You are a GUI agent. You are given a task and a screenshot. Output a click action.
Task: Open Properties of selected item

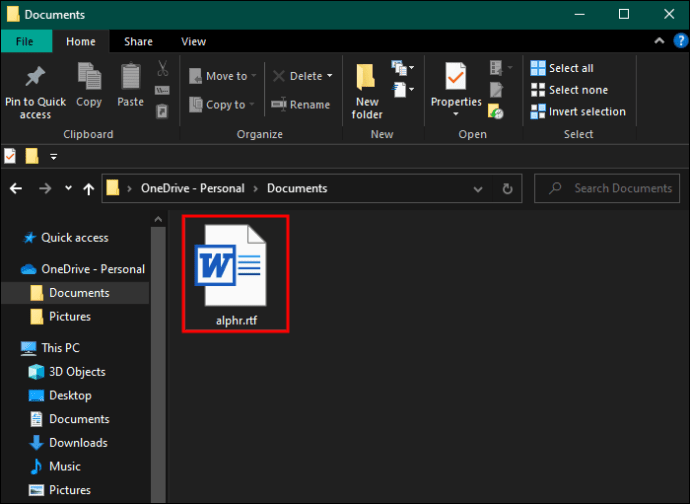click(x=456, y=85)
